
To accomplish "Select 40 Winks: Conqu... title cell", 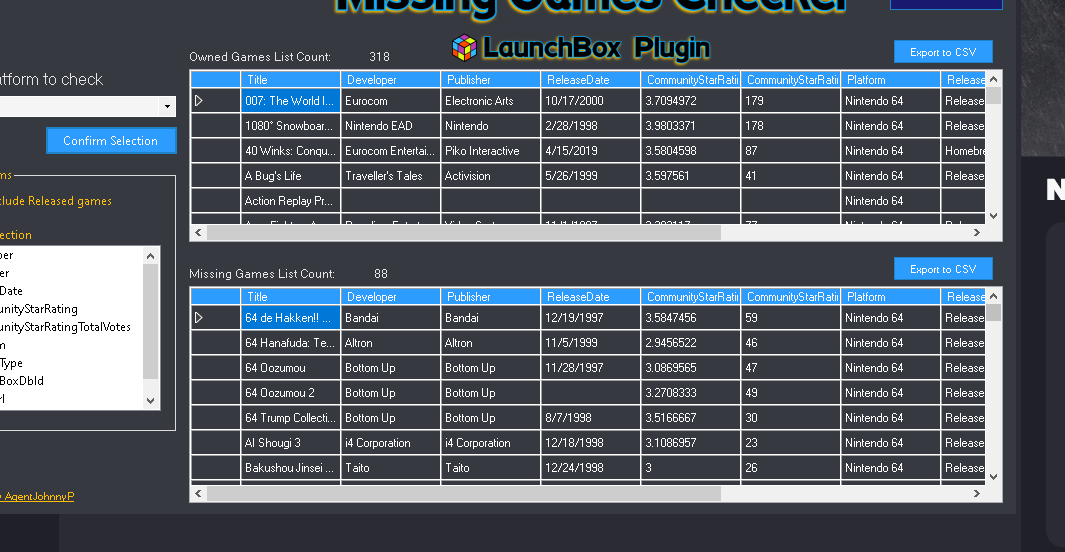I will coord(290,151).
